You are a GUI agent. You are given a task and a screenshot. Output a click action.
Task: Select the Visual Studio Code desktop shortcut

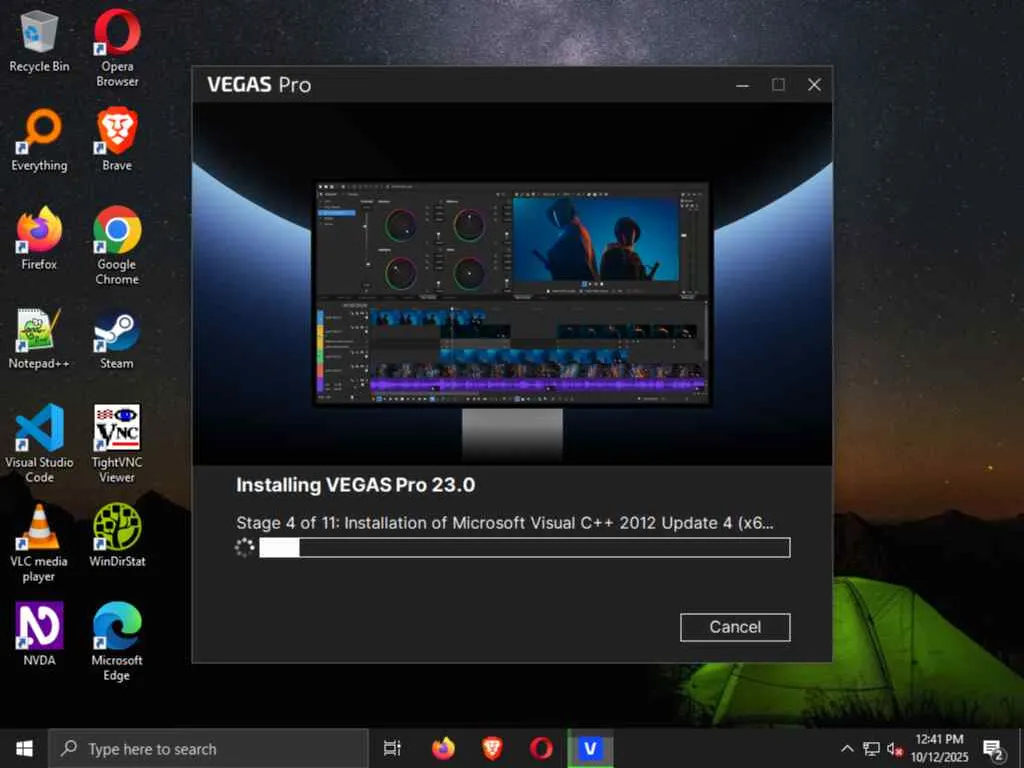coord(39,444)
